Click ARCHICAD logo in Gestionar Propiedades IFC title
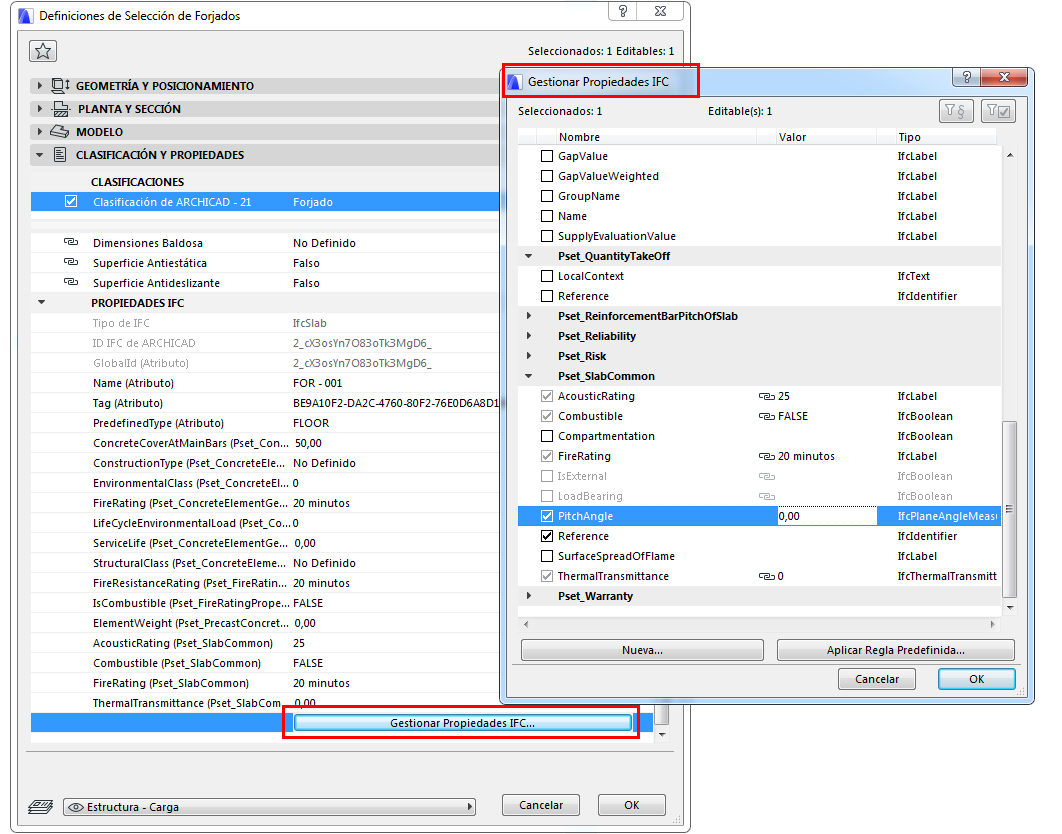 (x=515, y=82)
